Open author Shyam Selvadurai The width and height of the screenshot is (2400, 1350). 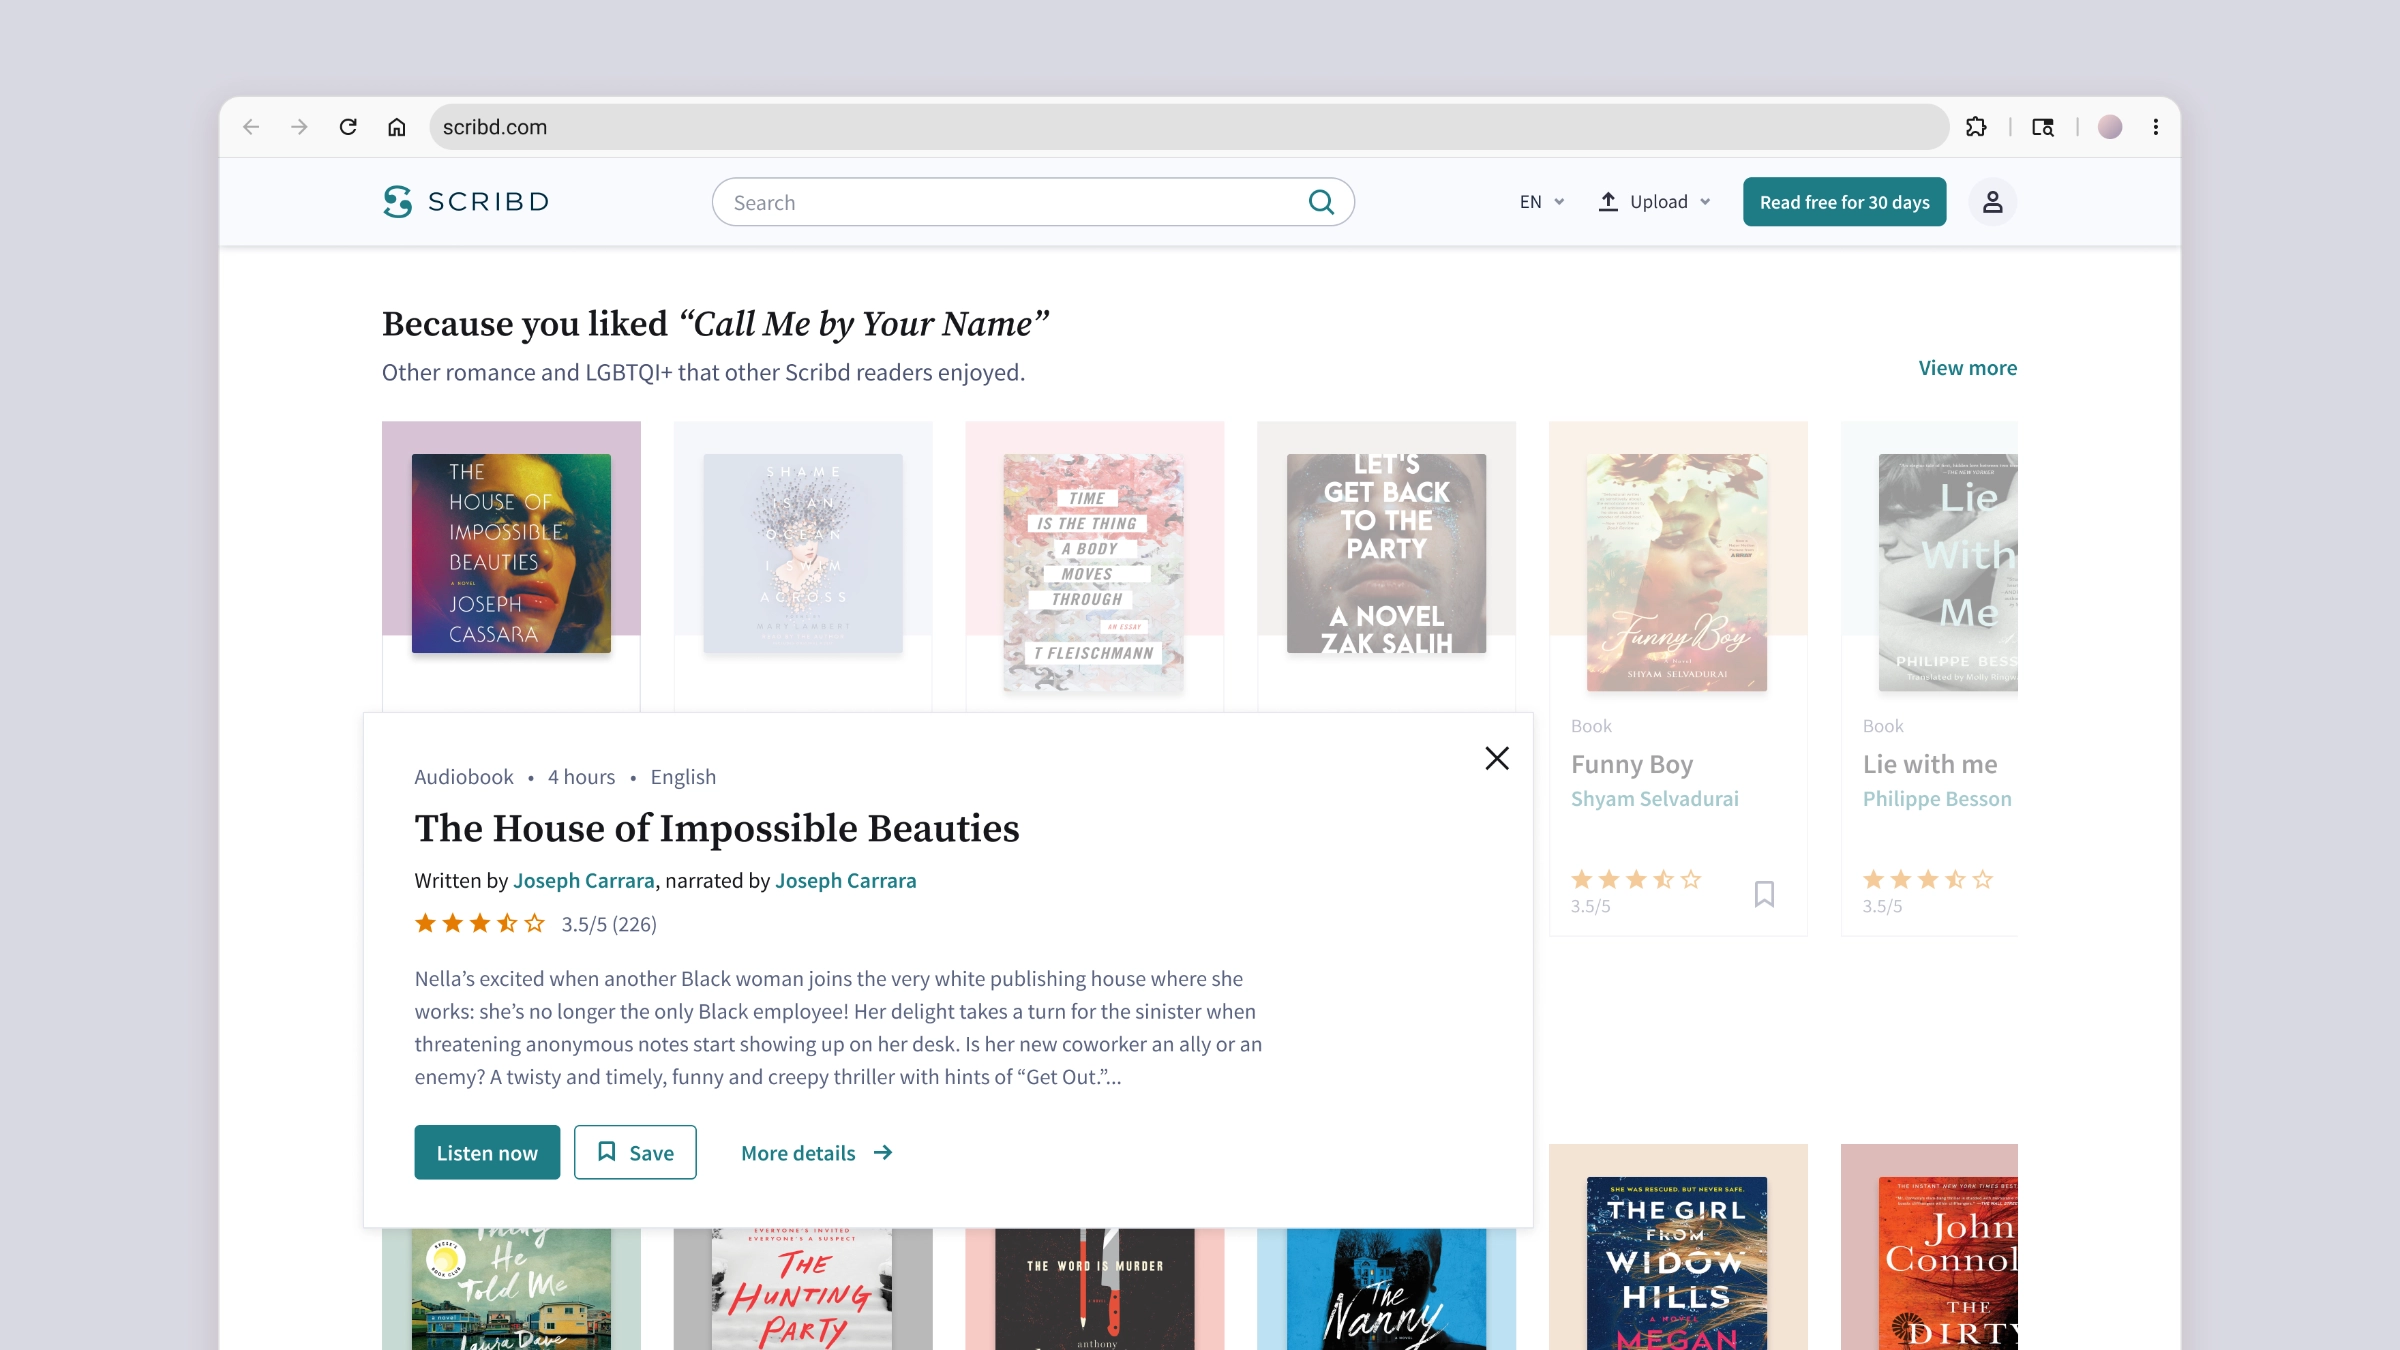(x=1655, y=799)
